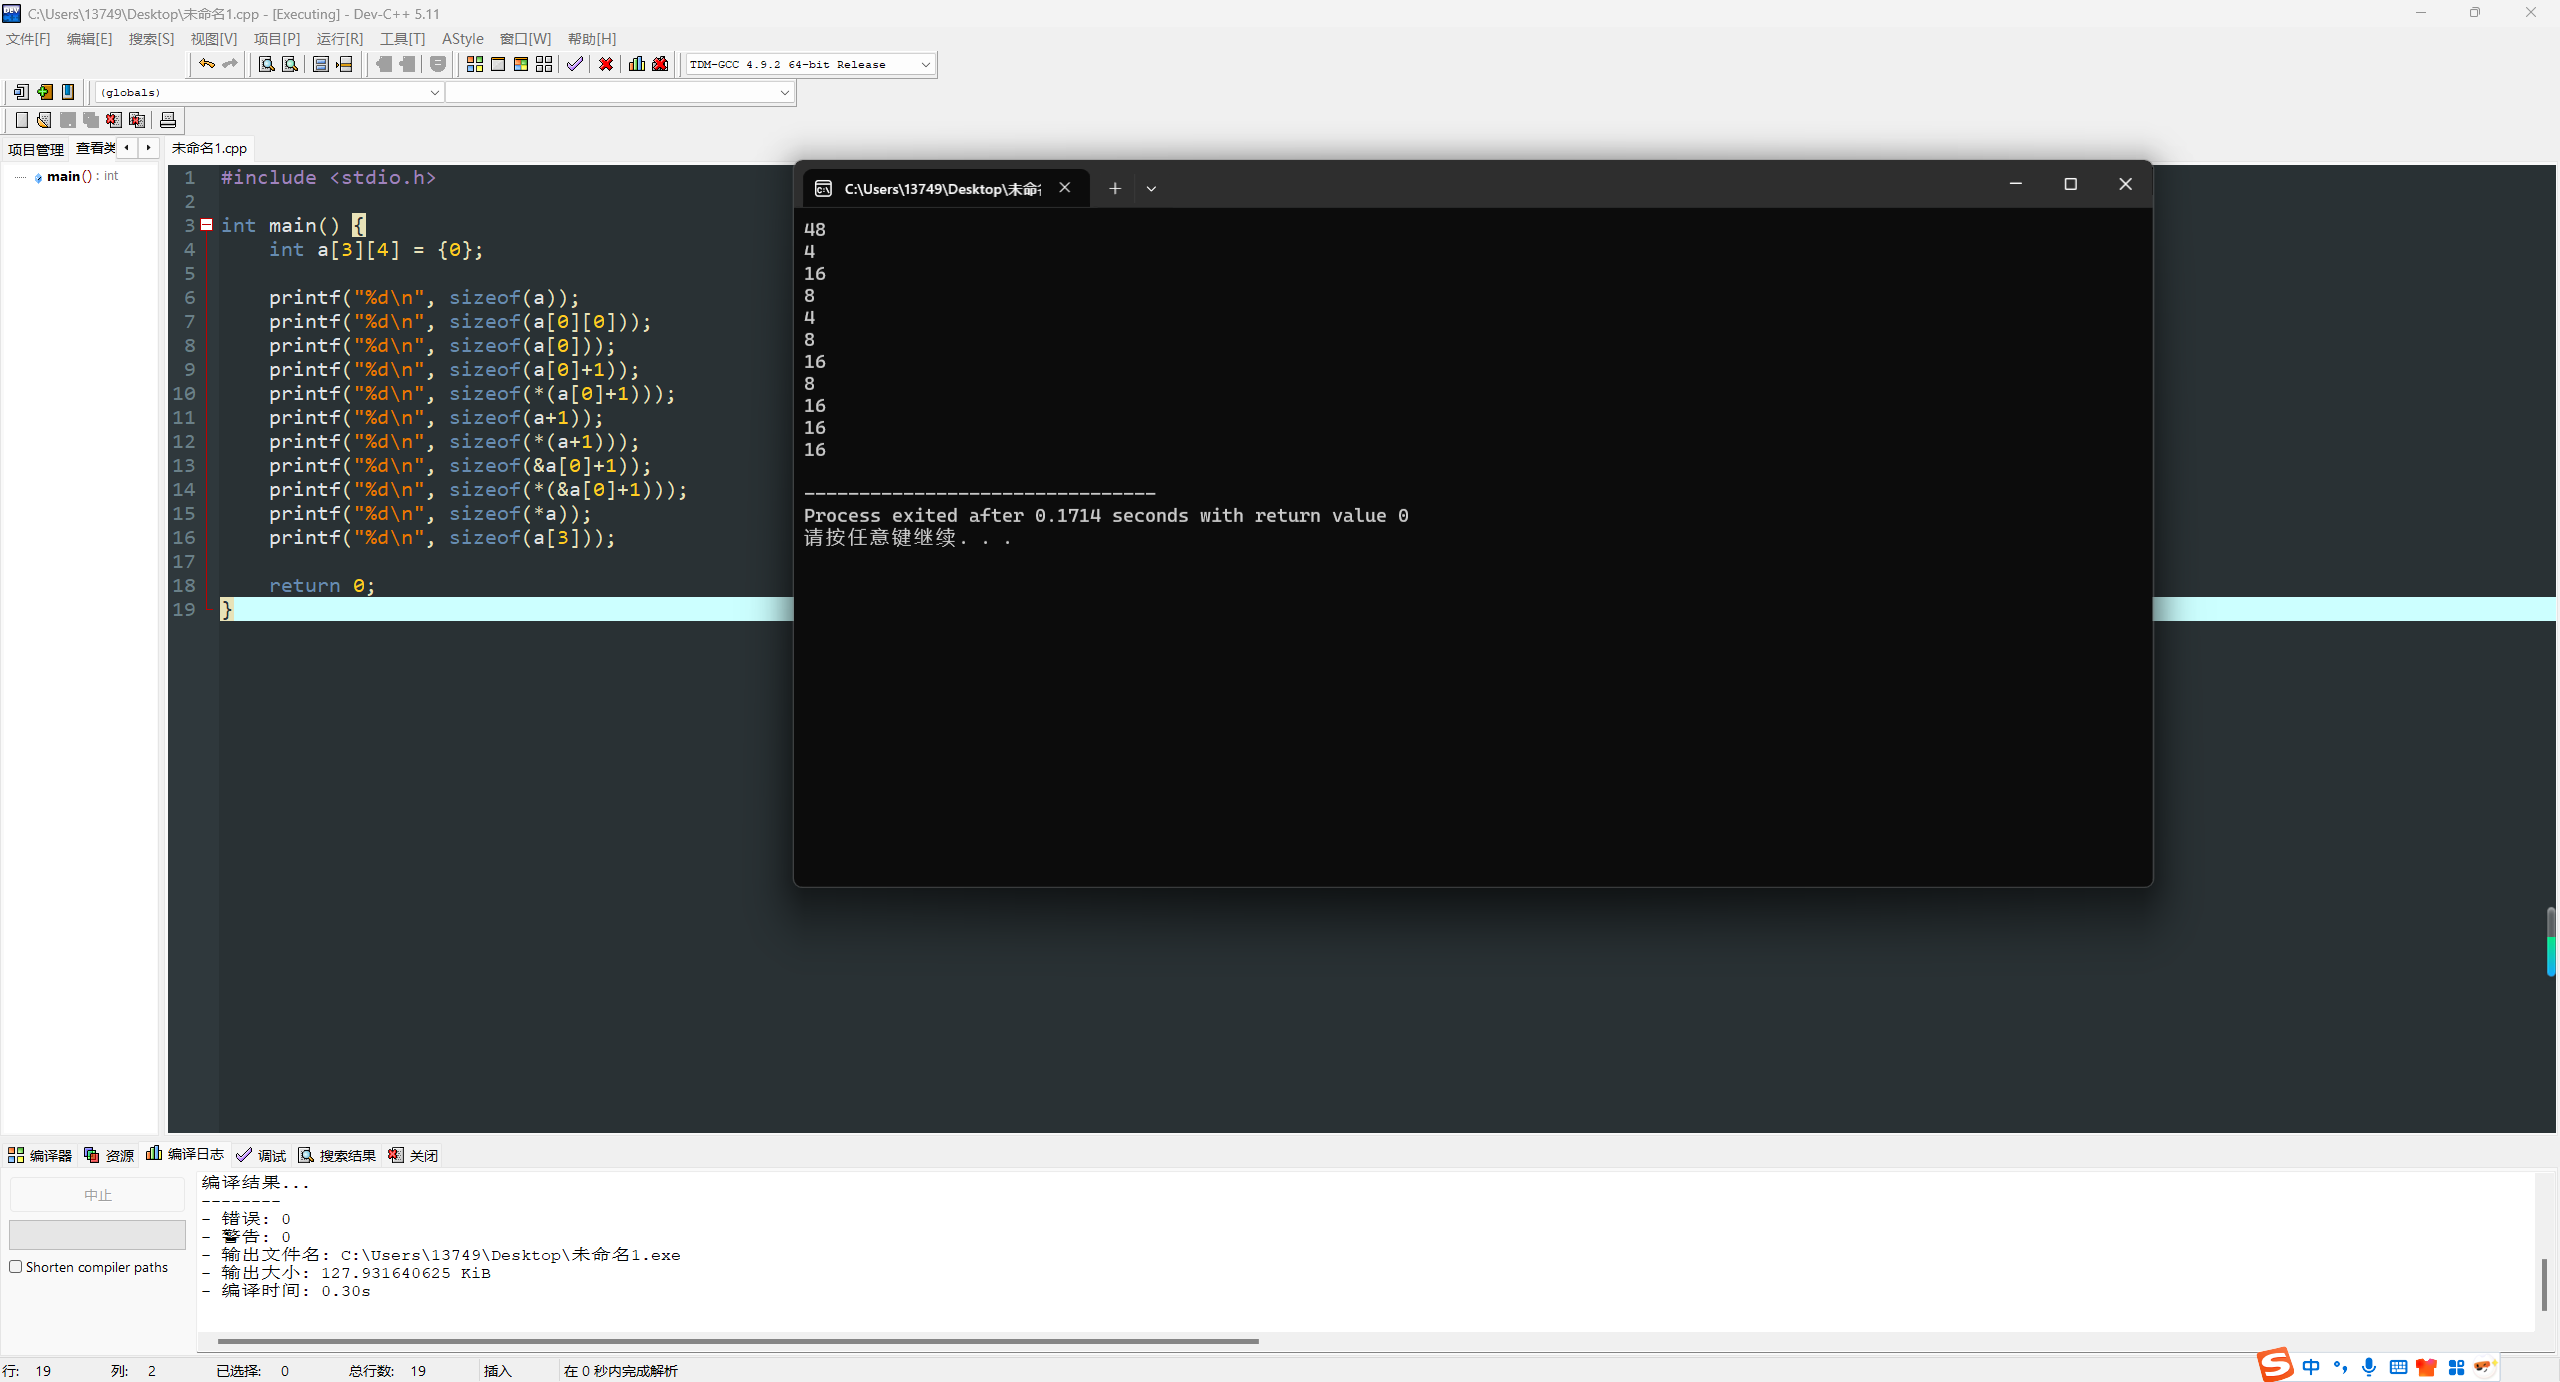Open the 运行[R] menu
2560x1382 pixels.
[339, 38]
